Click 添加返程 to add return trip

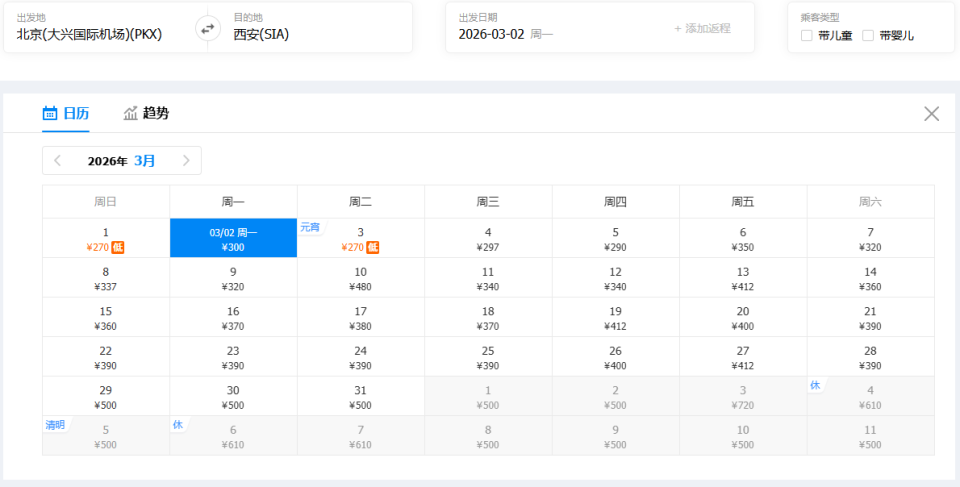[x=702, y=28]
